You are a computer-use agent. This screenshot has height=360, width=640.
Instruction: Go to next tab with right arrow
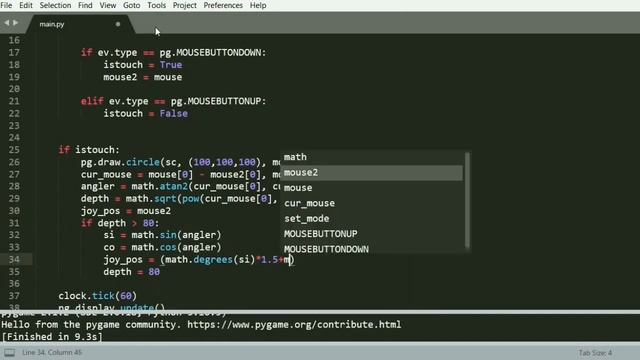16,23
